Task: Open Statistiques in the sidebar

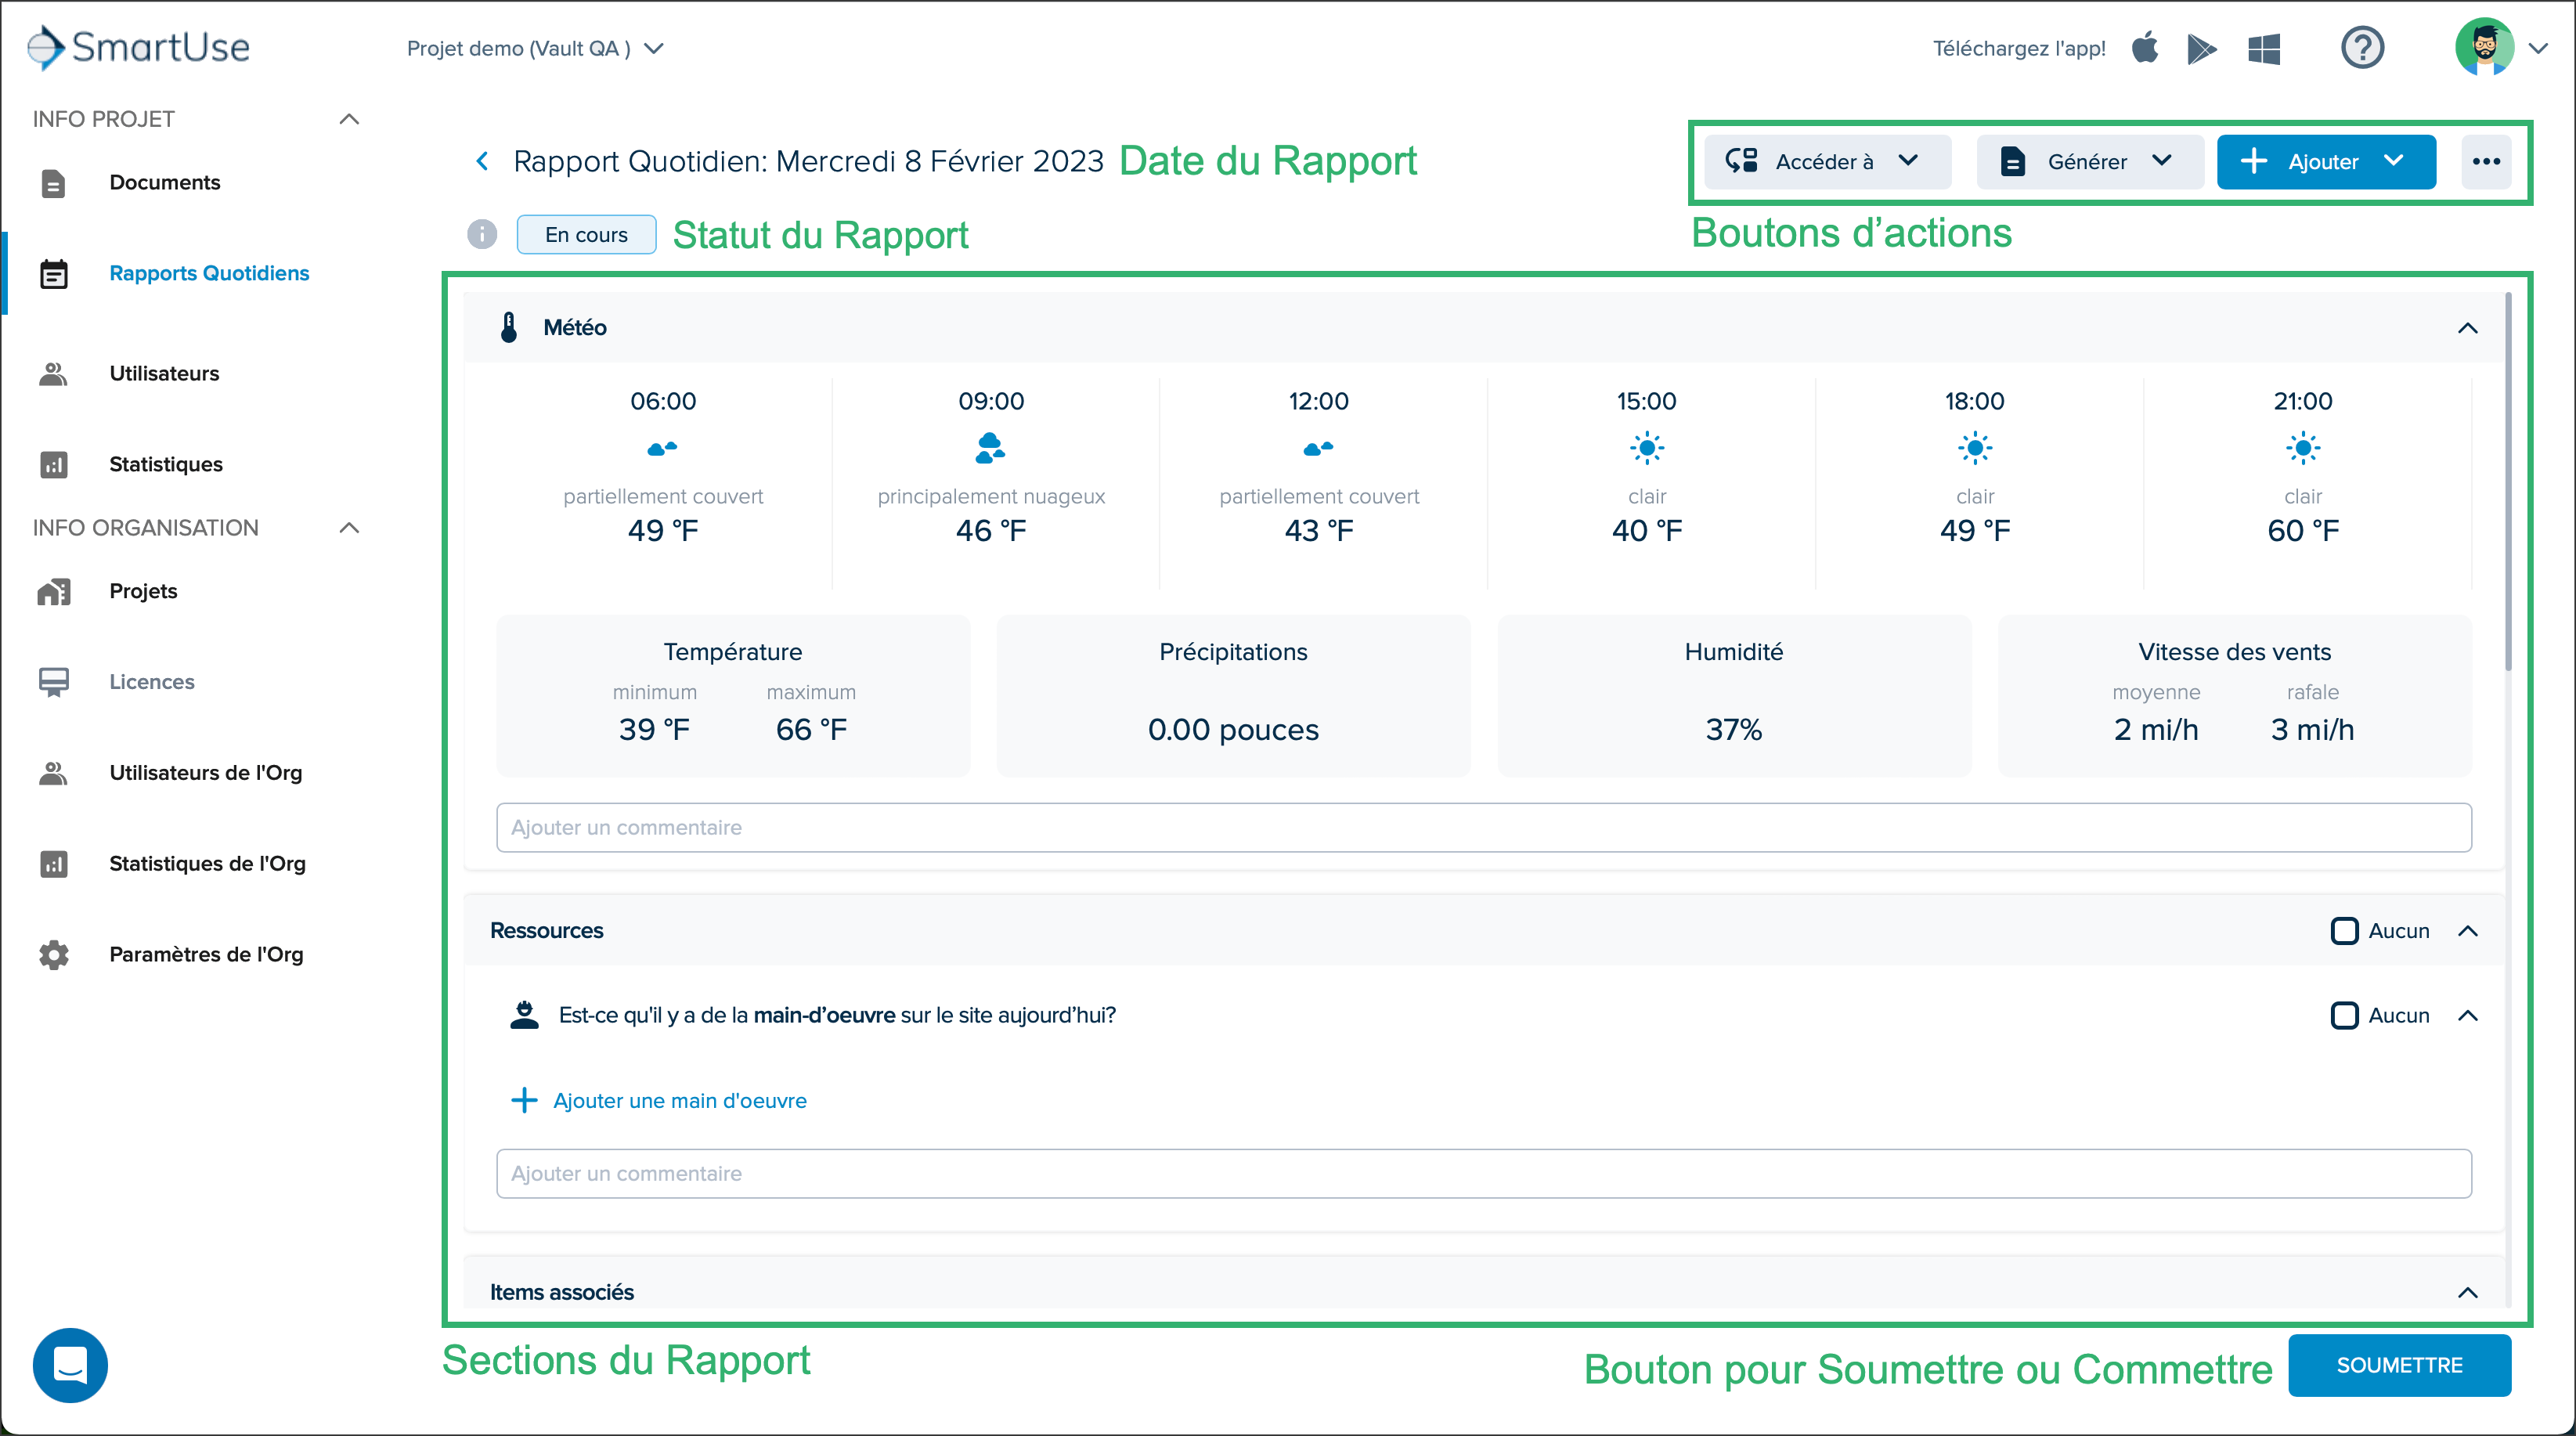Action: (165, 464)
